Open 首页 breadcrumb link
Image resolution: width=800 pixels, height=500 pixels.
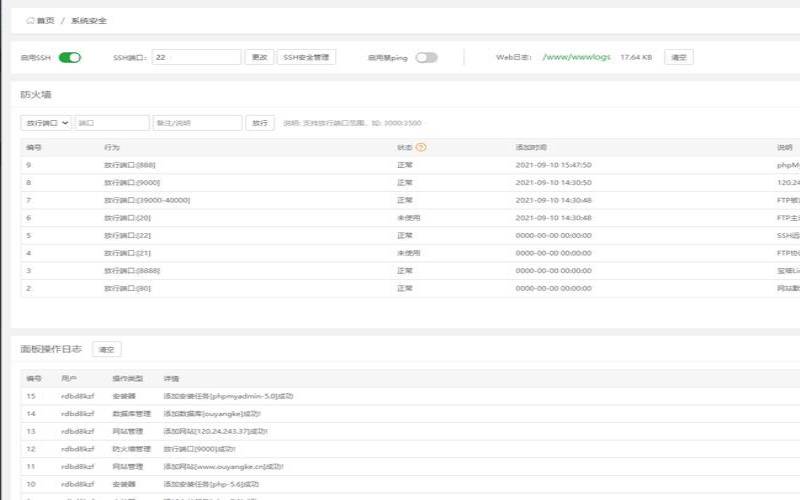point(45,20)
